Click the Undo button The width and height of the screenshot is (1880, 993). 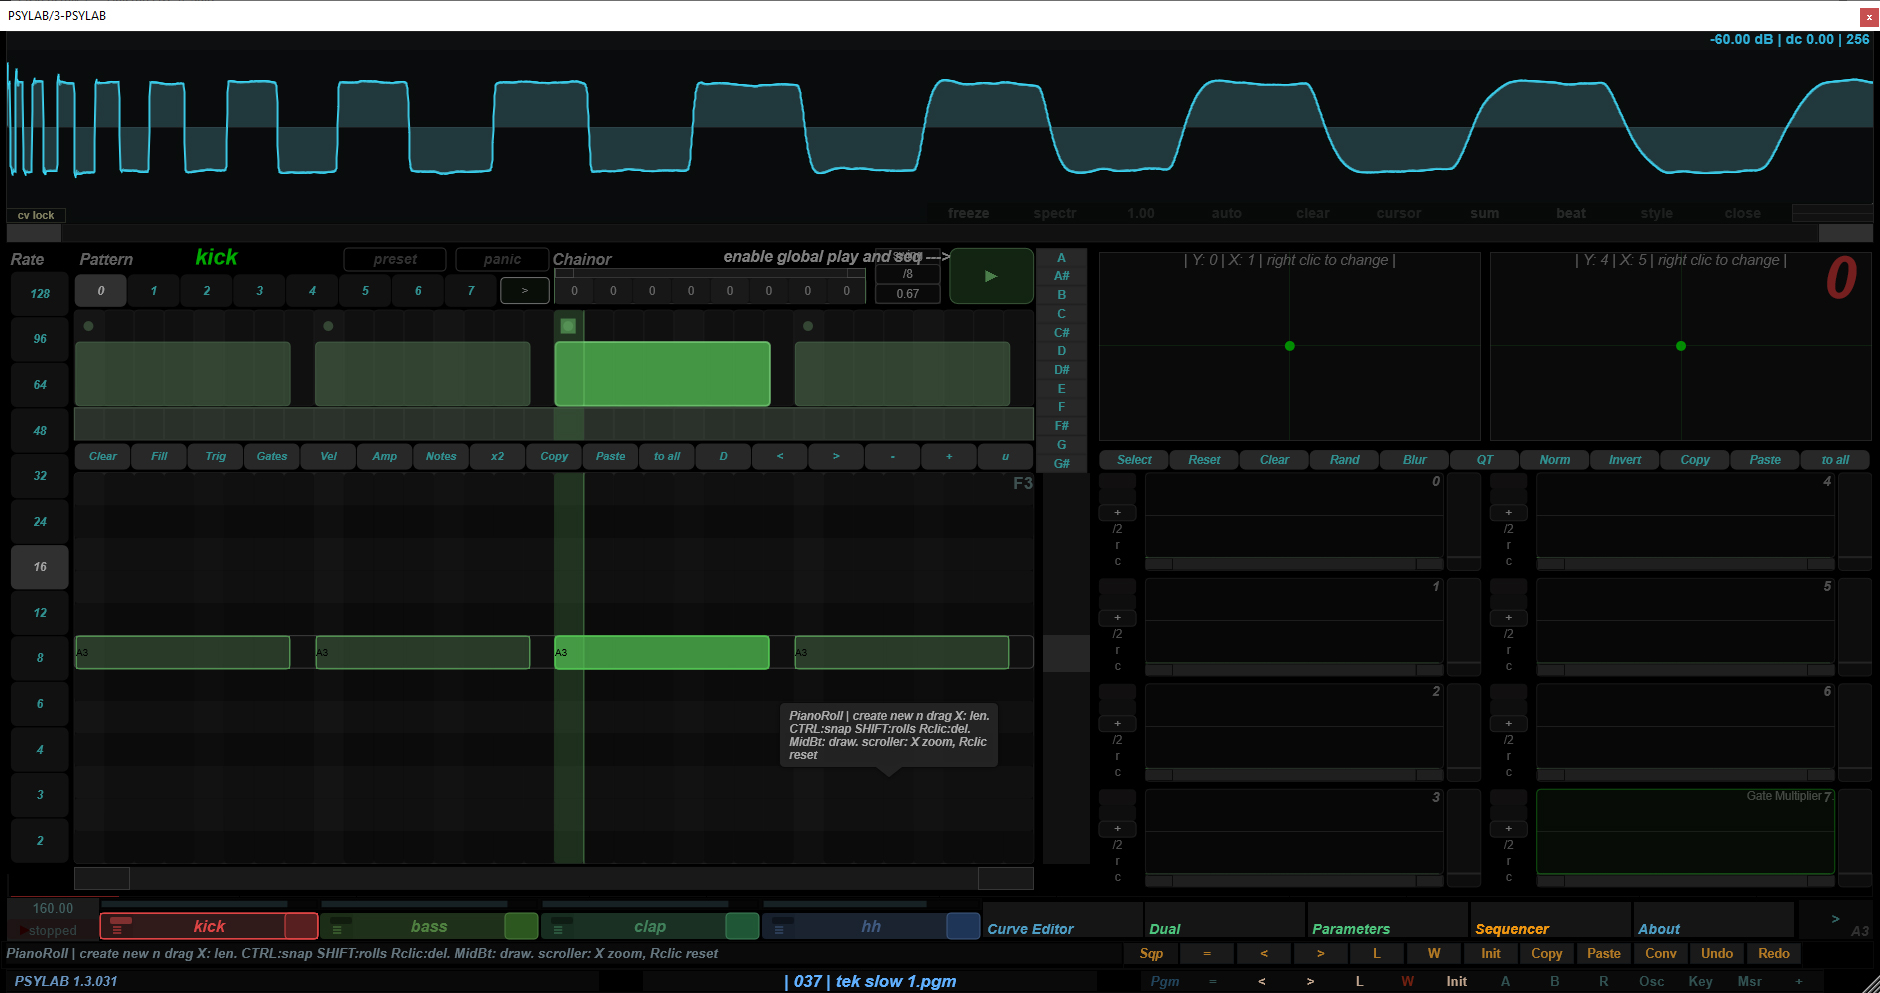click(1717, 953)
